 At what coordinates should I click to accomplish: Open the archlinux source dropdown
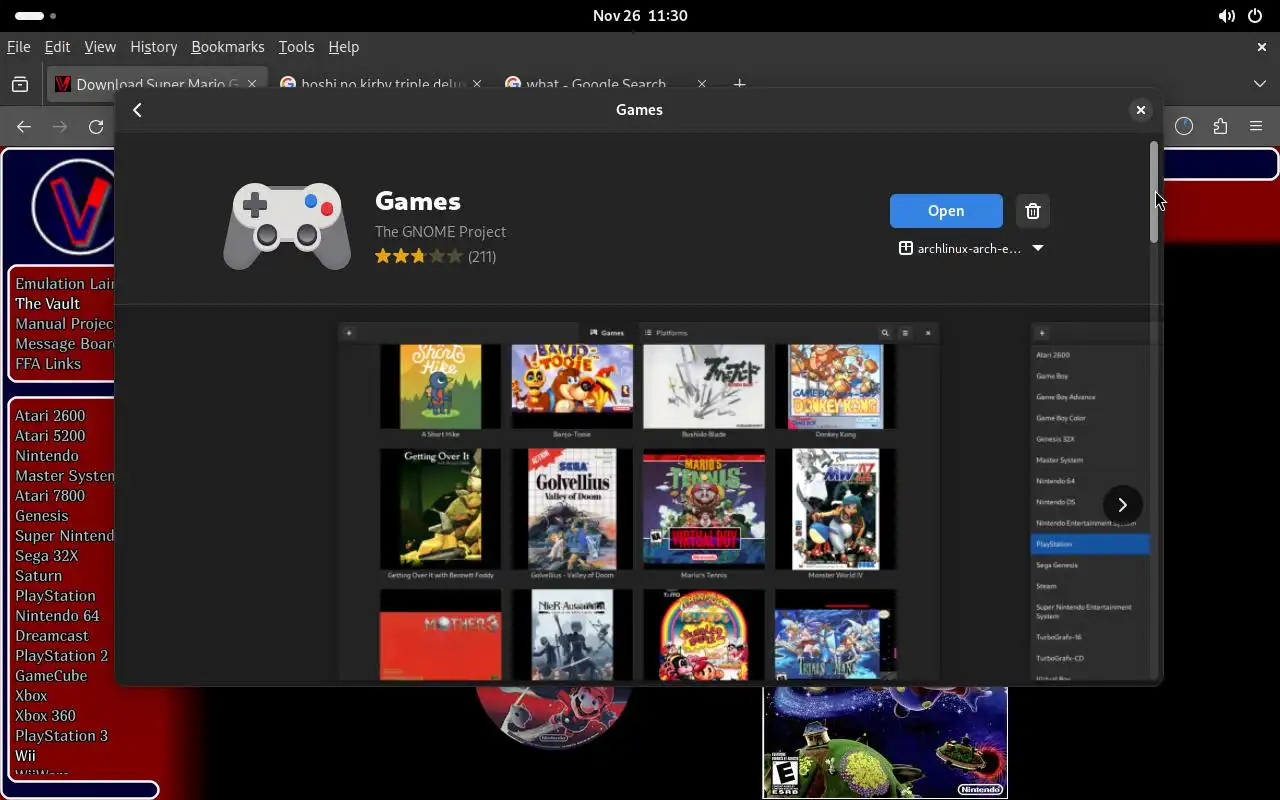tap(971, 248)
